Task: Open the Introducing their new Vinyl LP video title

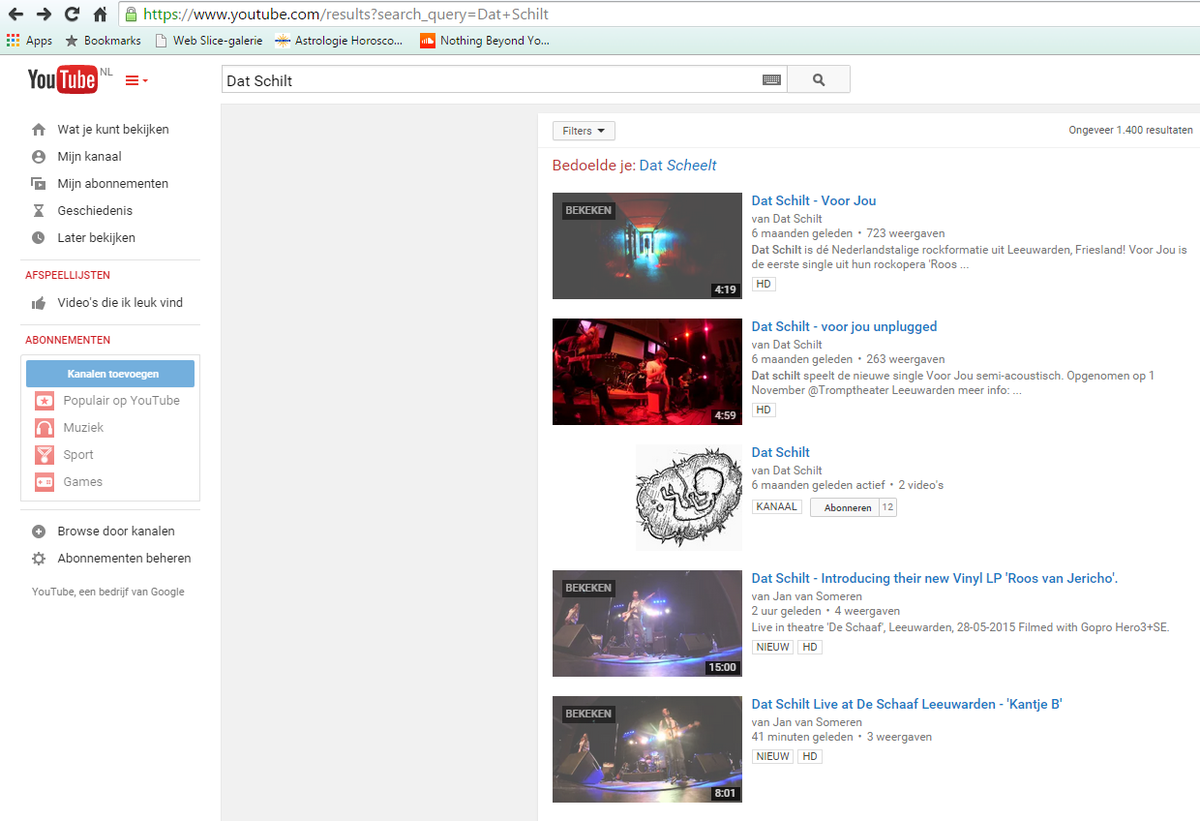Action: tap(935, 579)
